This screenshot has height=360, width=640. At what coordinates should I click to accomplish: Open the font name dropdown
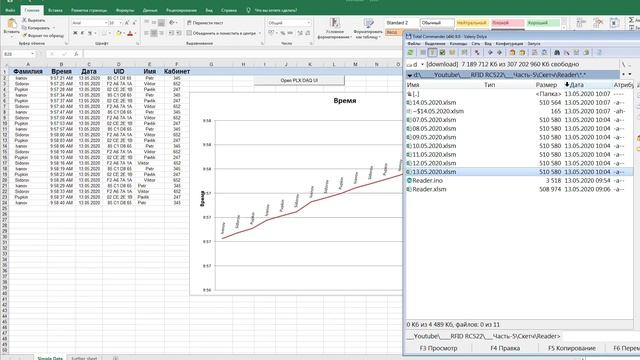[106, 23]
